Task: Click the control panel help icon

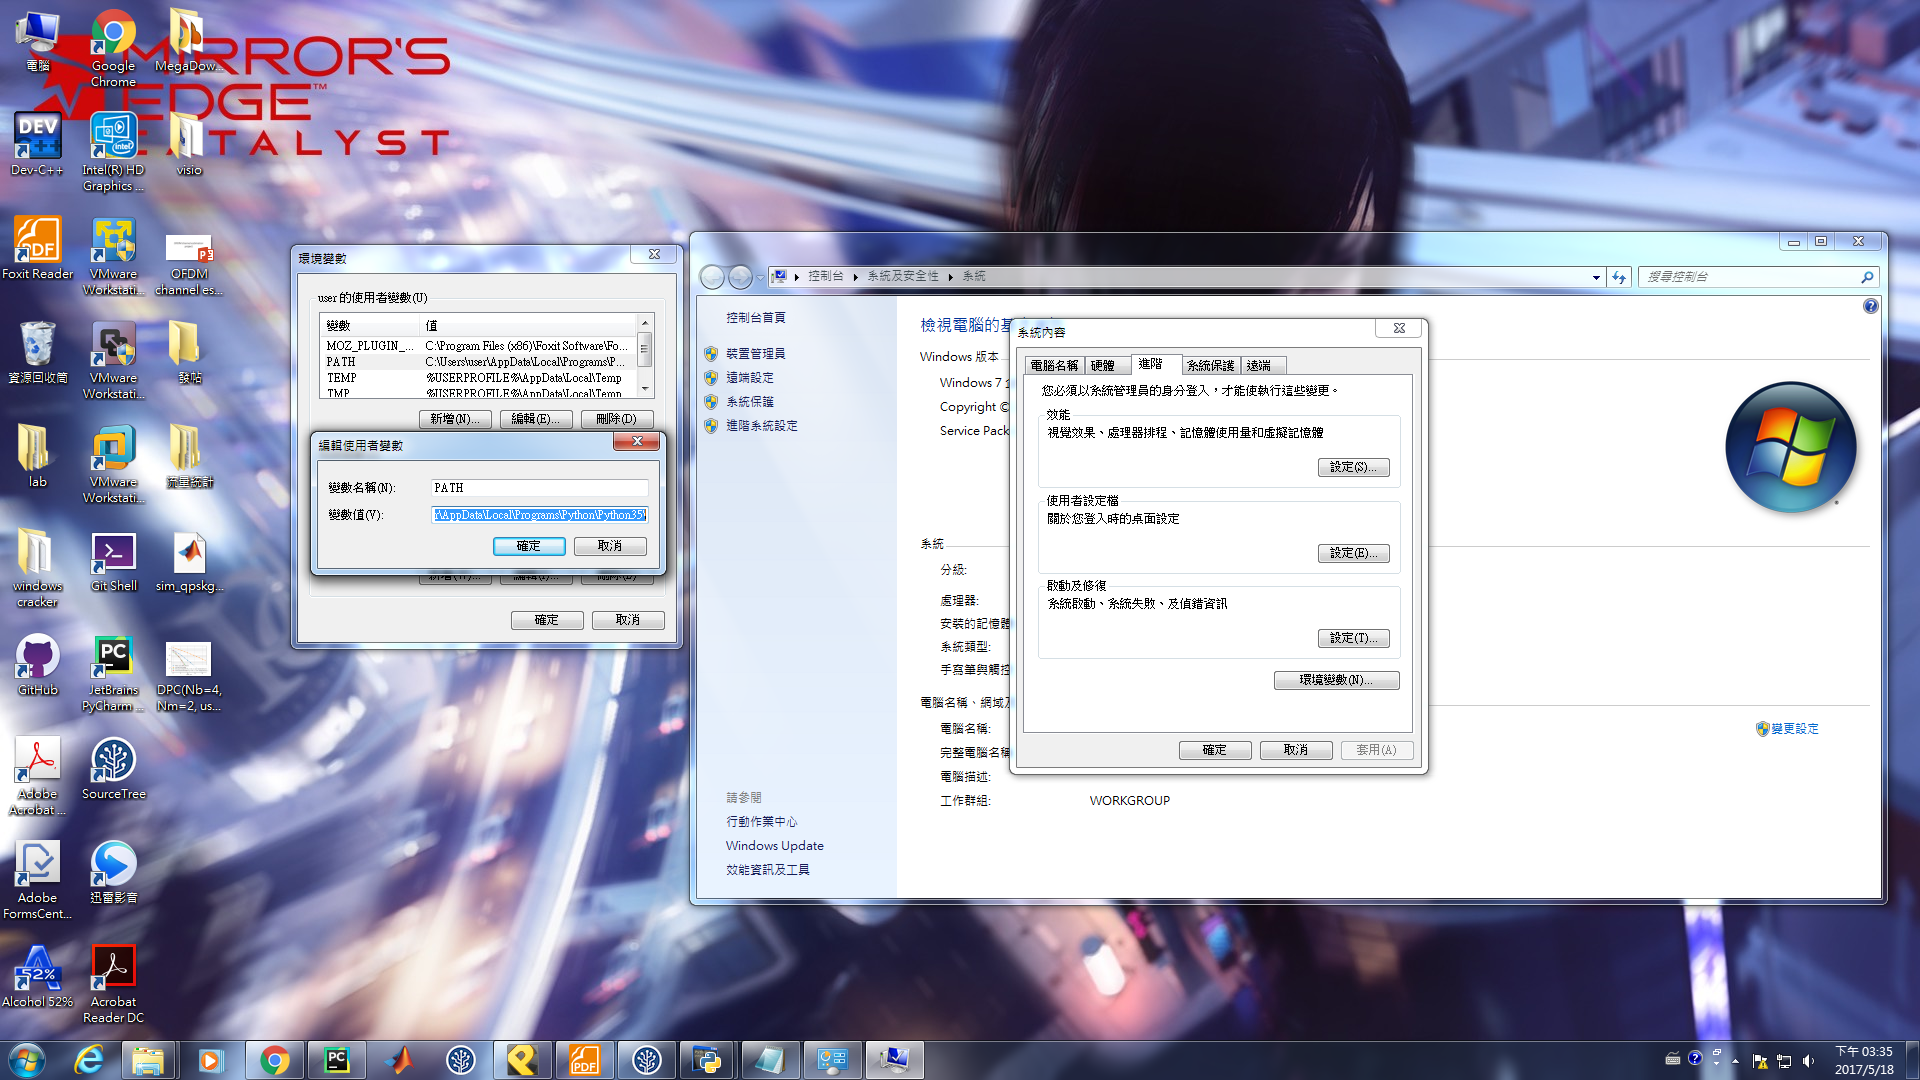Action: pyautogui.click(x=1870, y=306)
